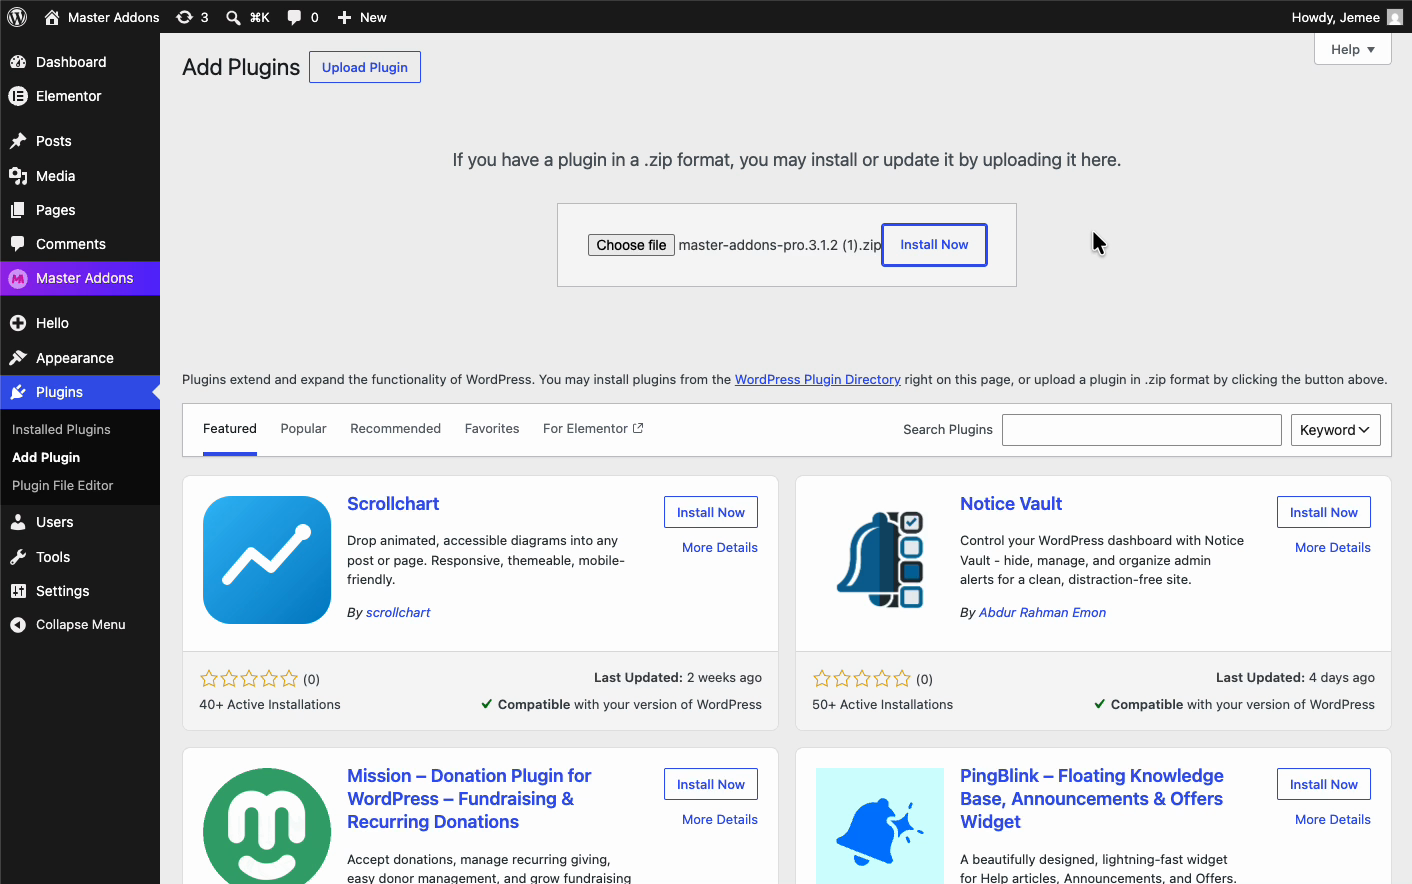
Task: Click the master-addons-pro.3.1.2 (1).zip filename
Action: tap(780, 245)
